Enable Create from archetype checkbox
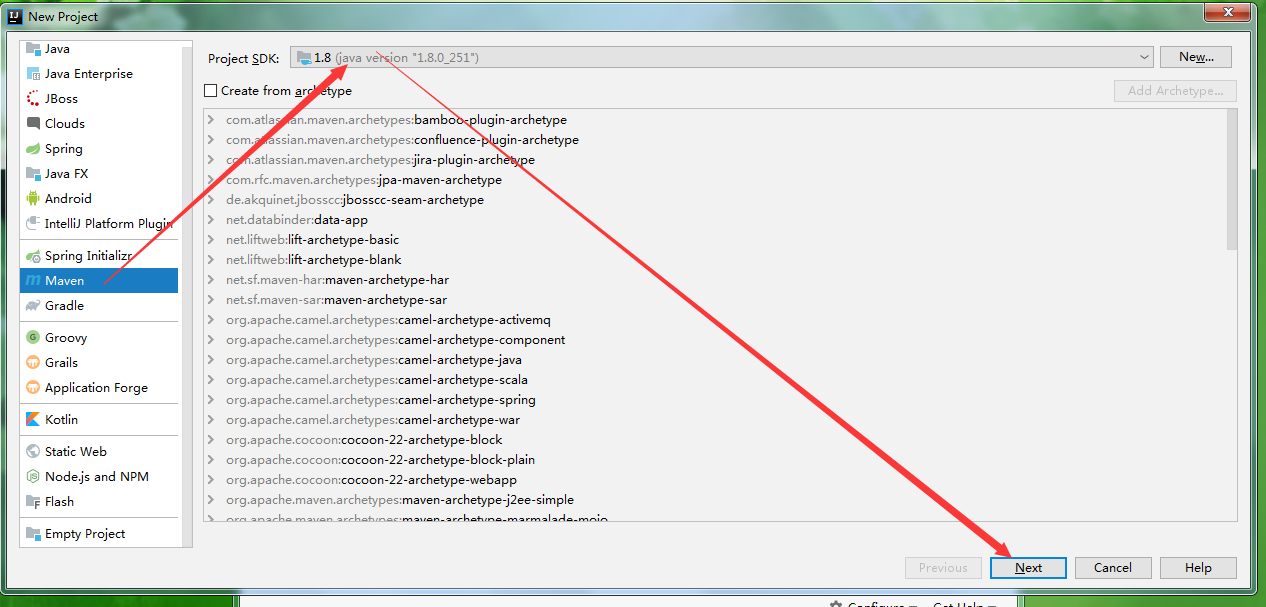Viewport: 1266px width, 607px height. point(210,91)
